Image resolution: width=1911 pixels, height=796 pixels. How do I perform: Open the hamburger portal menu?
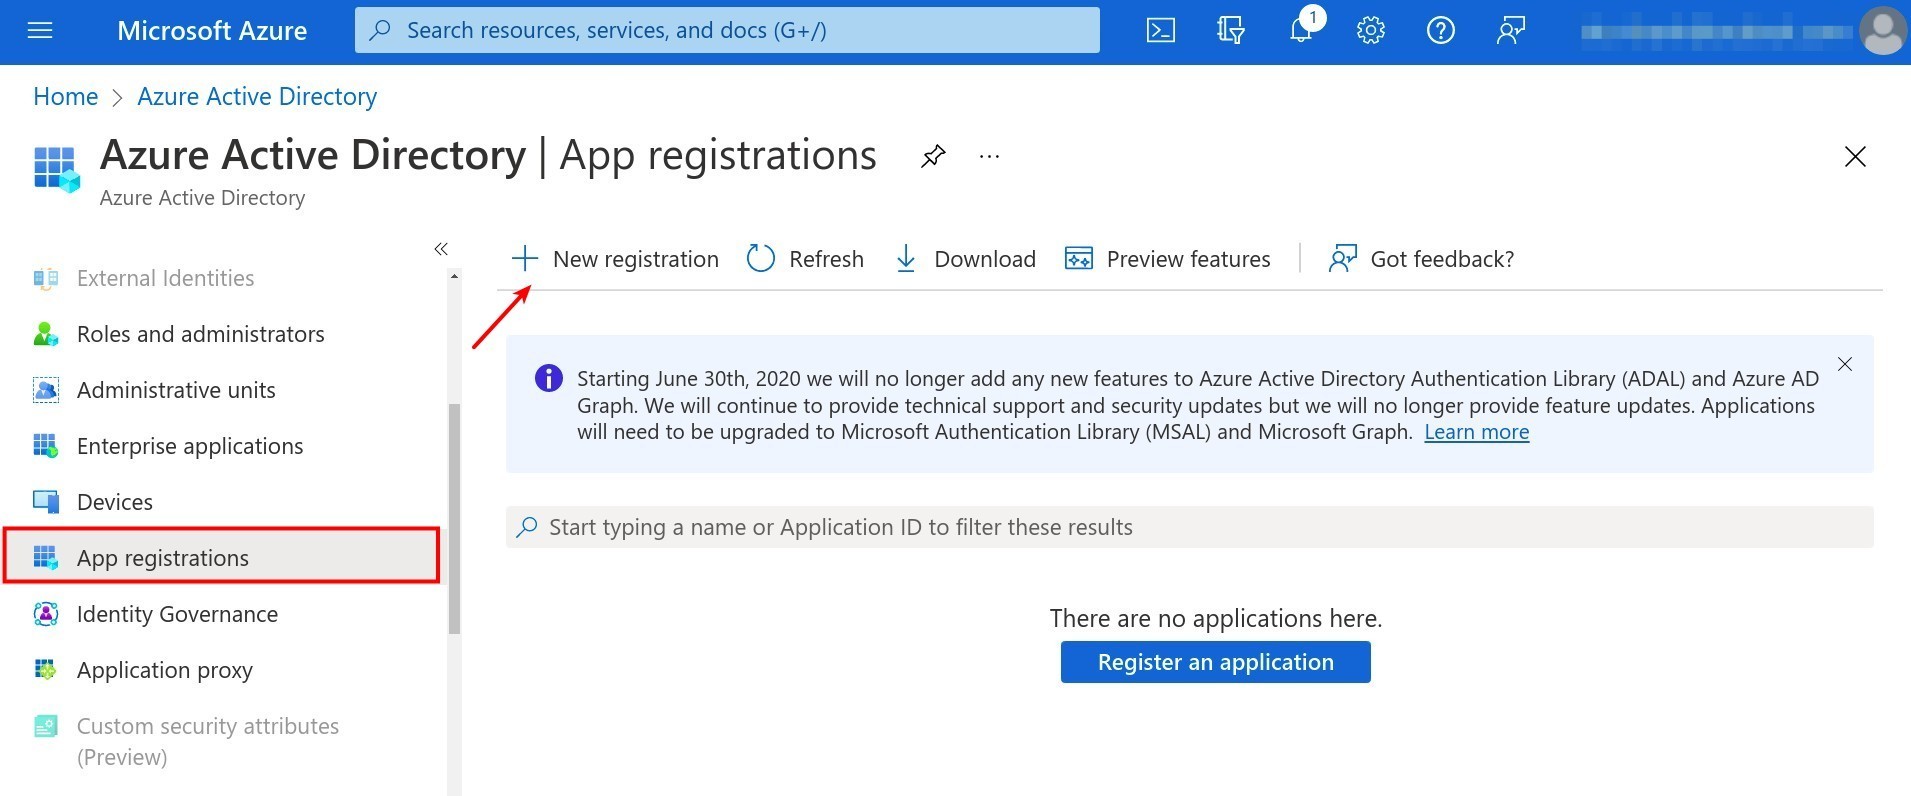point(40,31)
